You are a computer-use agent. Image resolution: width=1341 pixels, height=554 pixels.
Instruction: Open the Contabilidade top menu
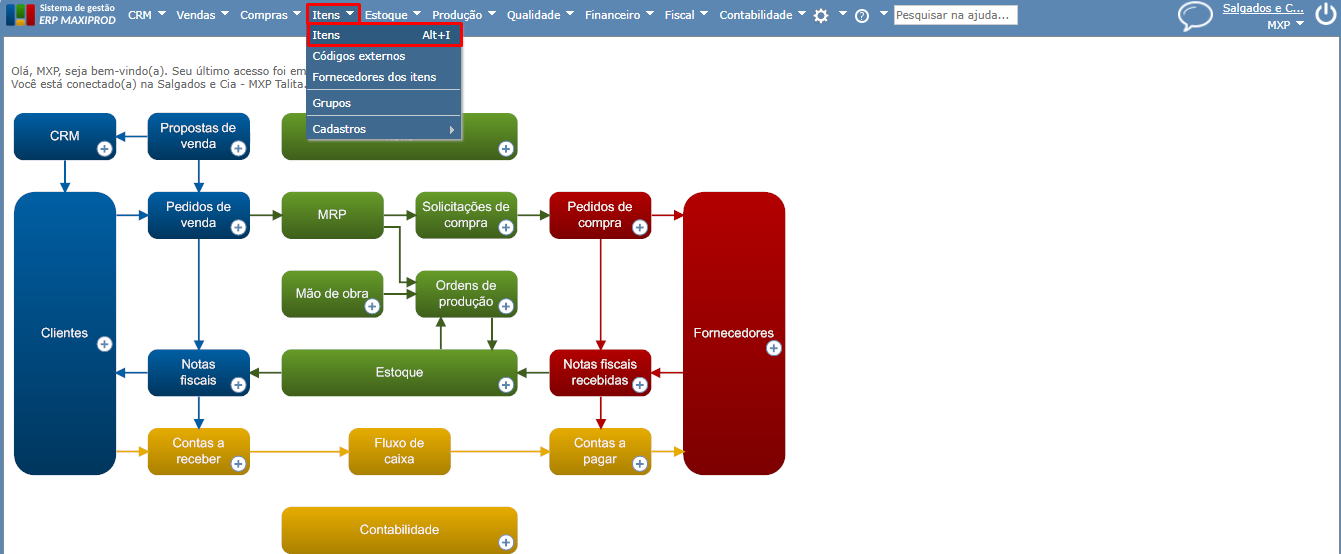click(762, 15)
